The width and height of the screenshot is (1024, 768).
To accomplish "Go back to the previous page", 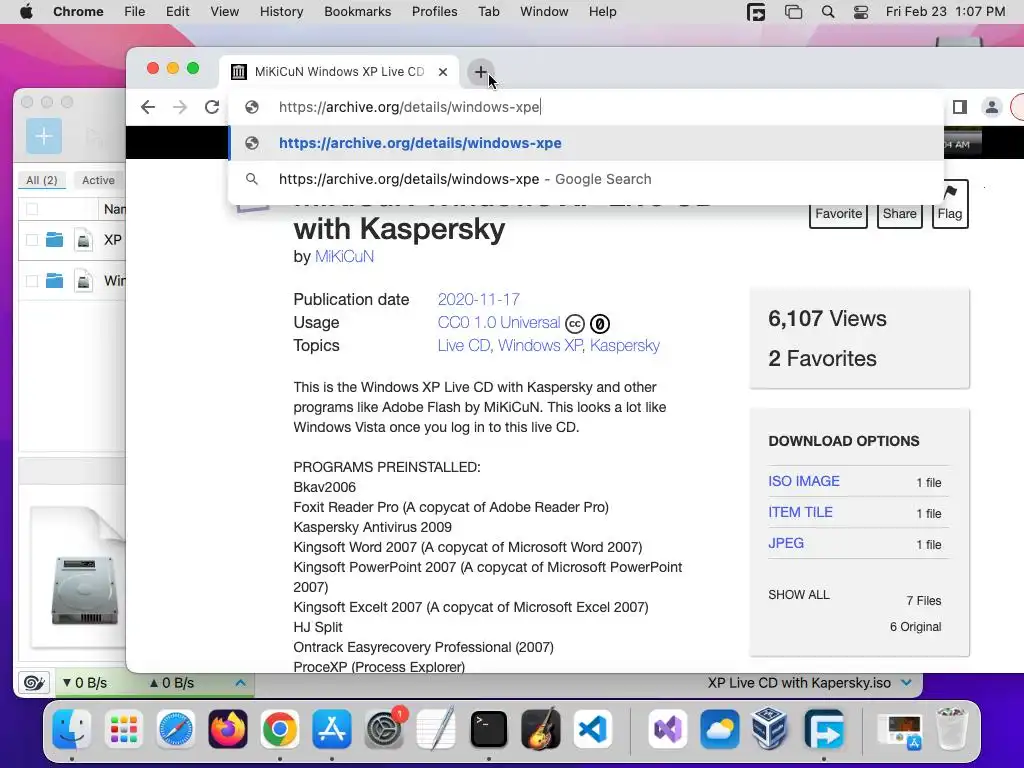I will [148, 107].
